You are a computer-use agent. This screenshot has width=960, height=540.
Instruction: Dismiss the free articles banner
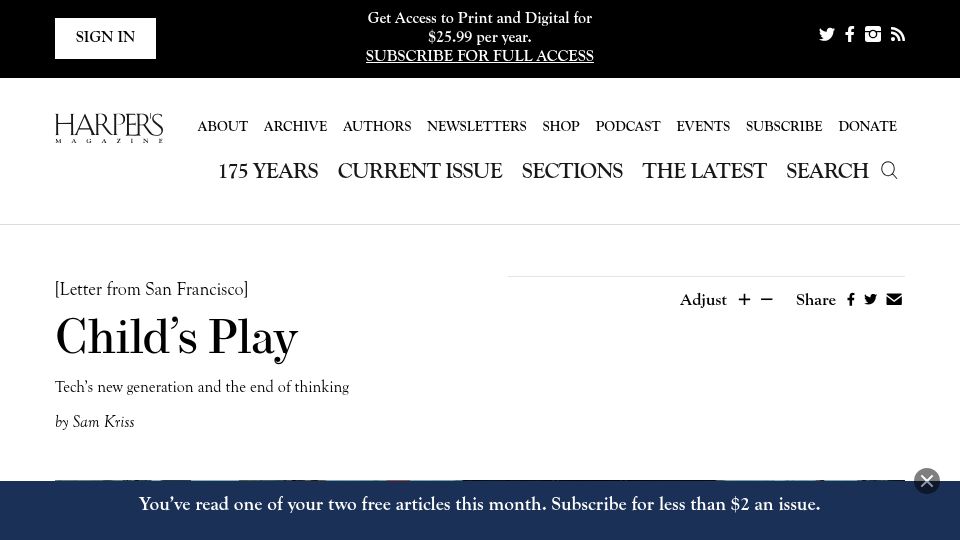point(927,481)
